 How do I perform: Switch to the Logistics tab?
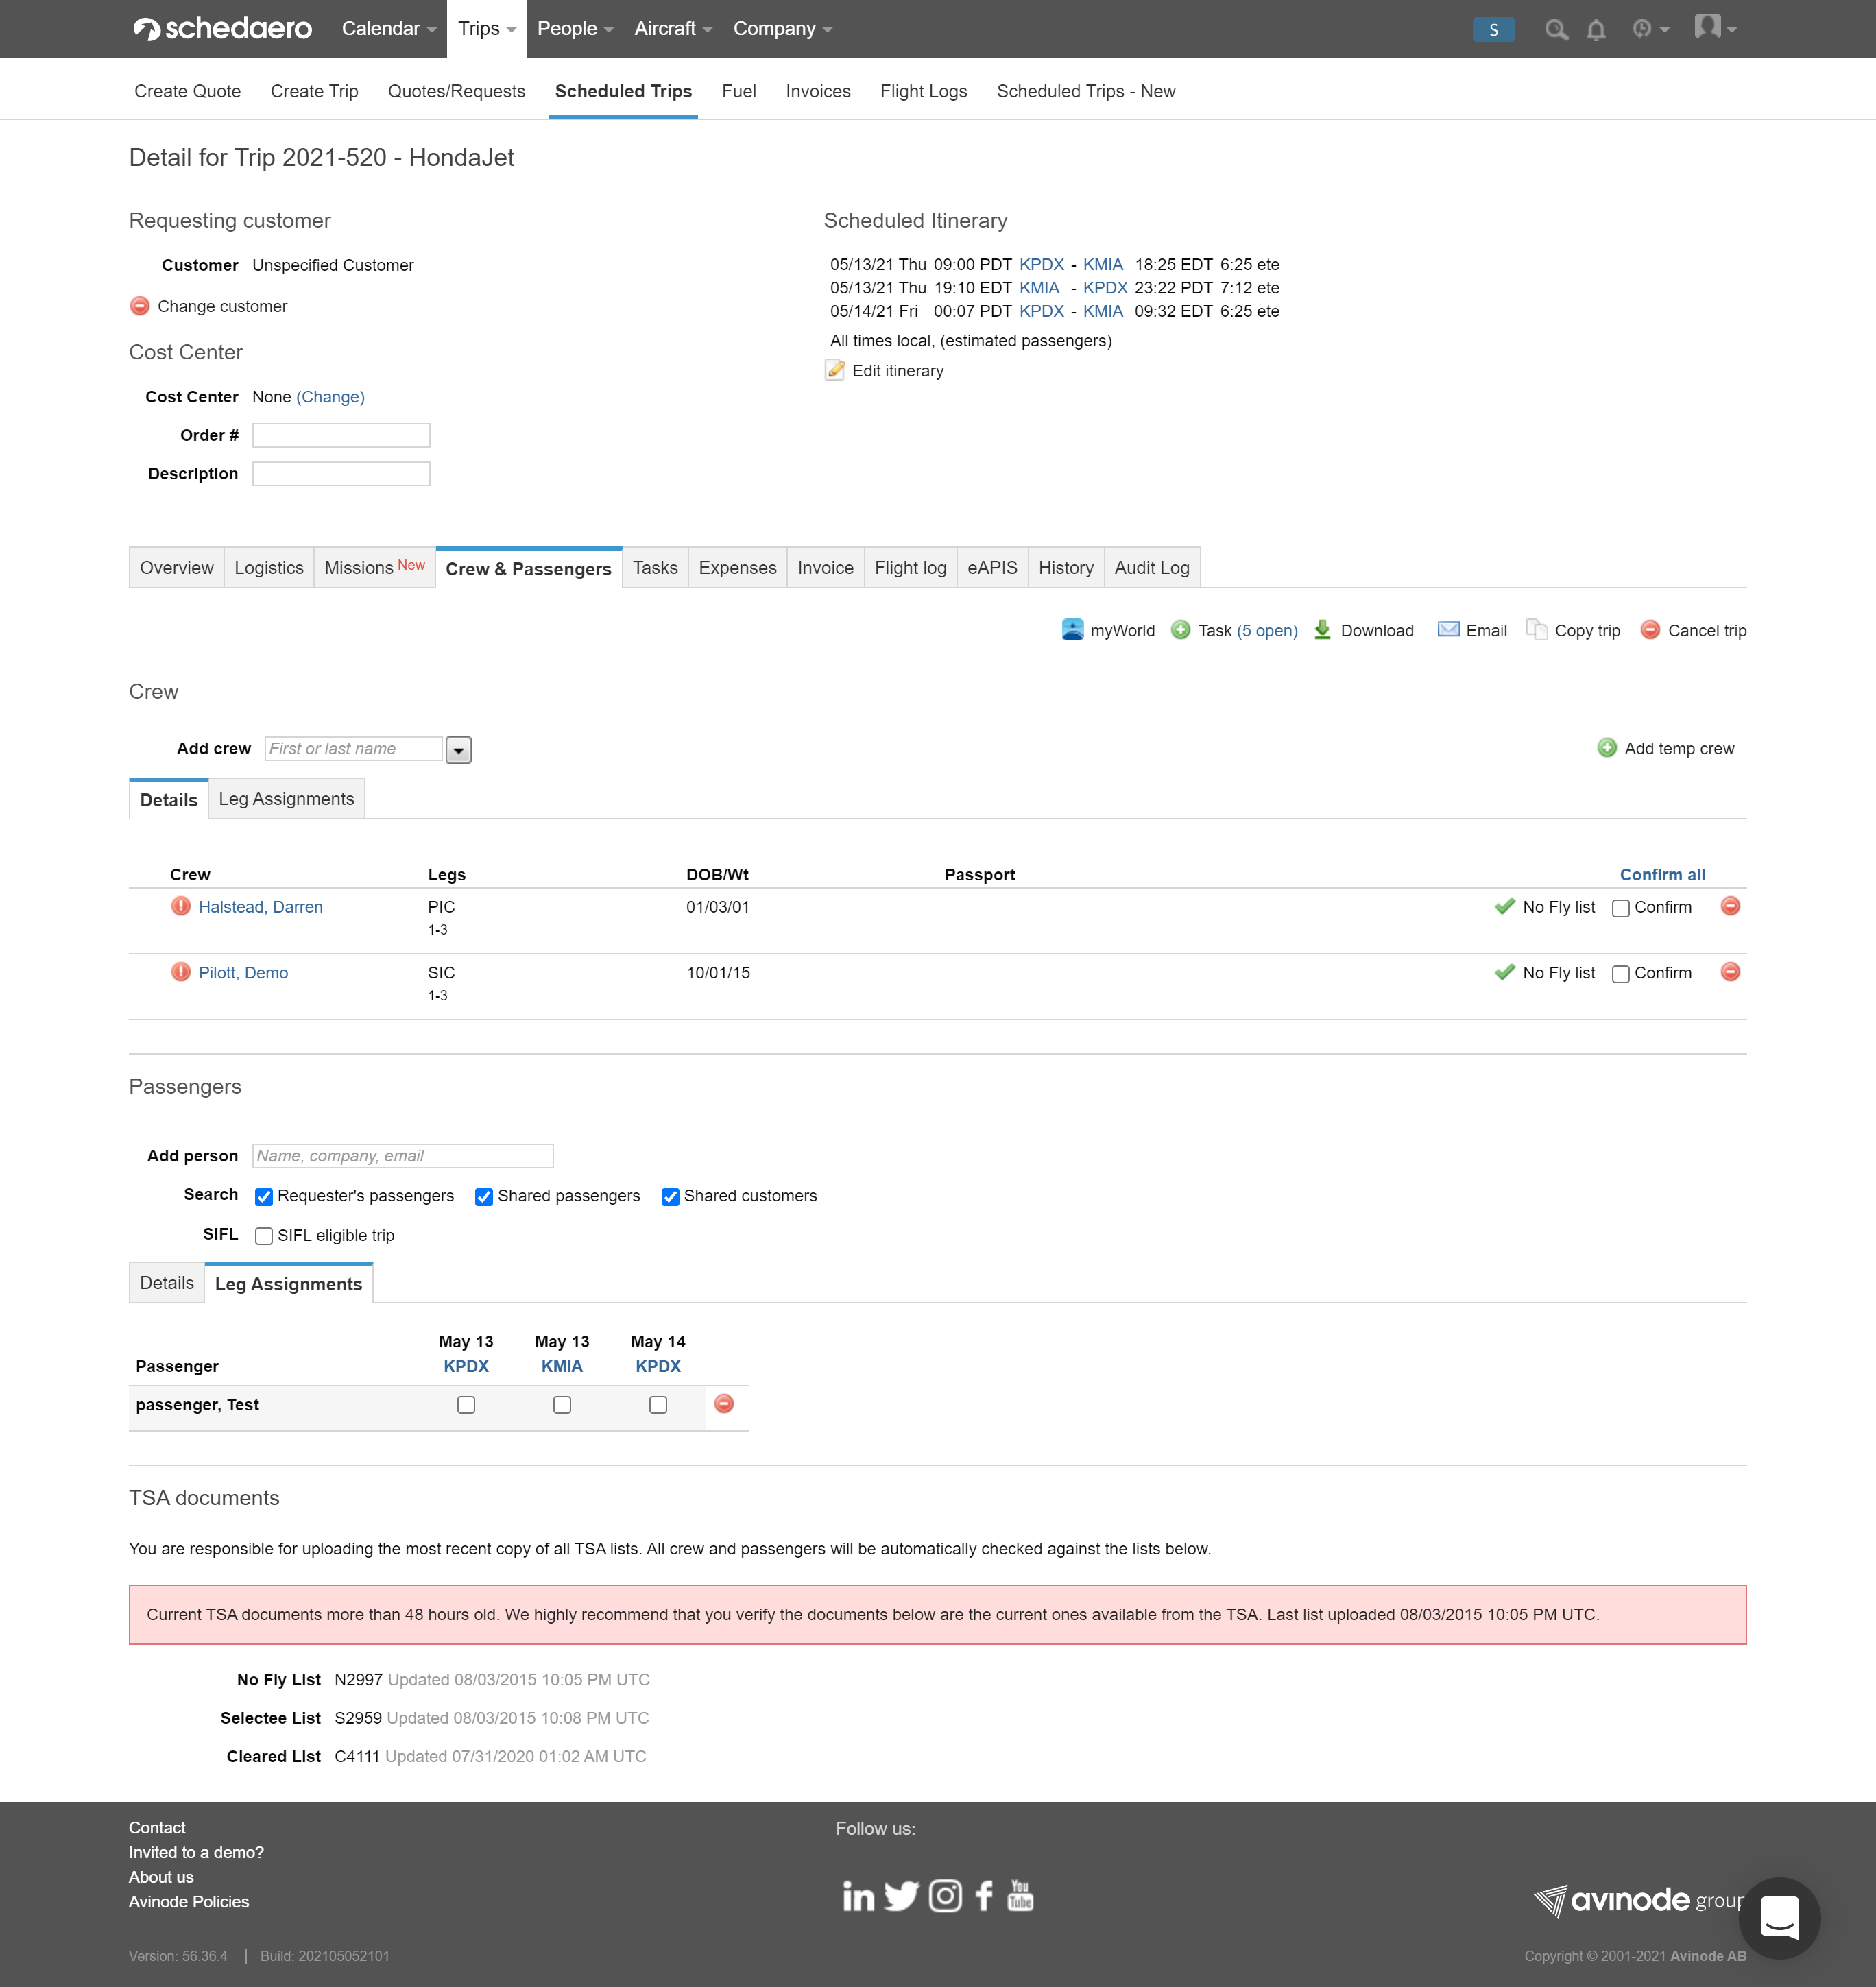(x=268, y=568)
